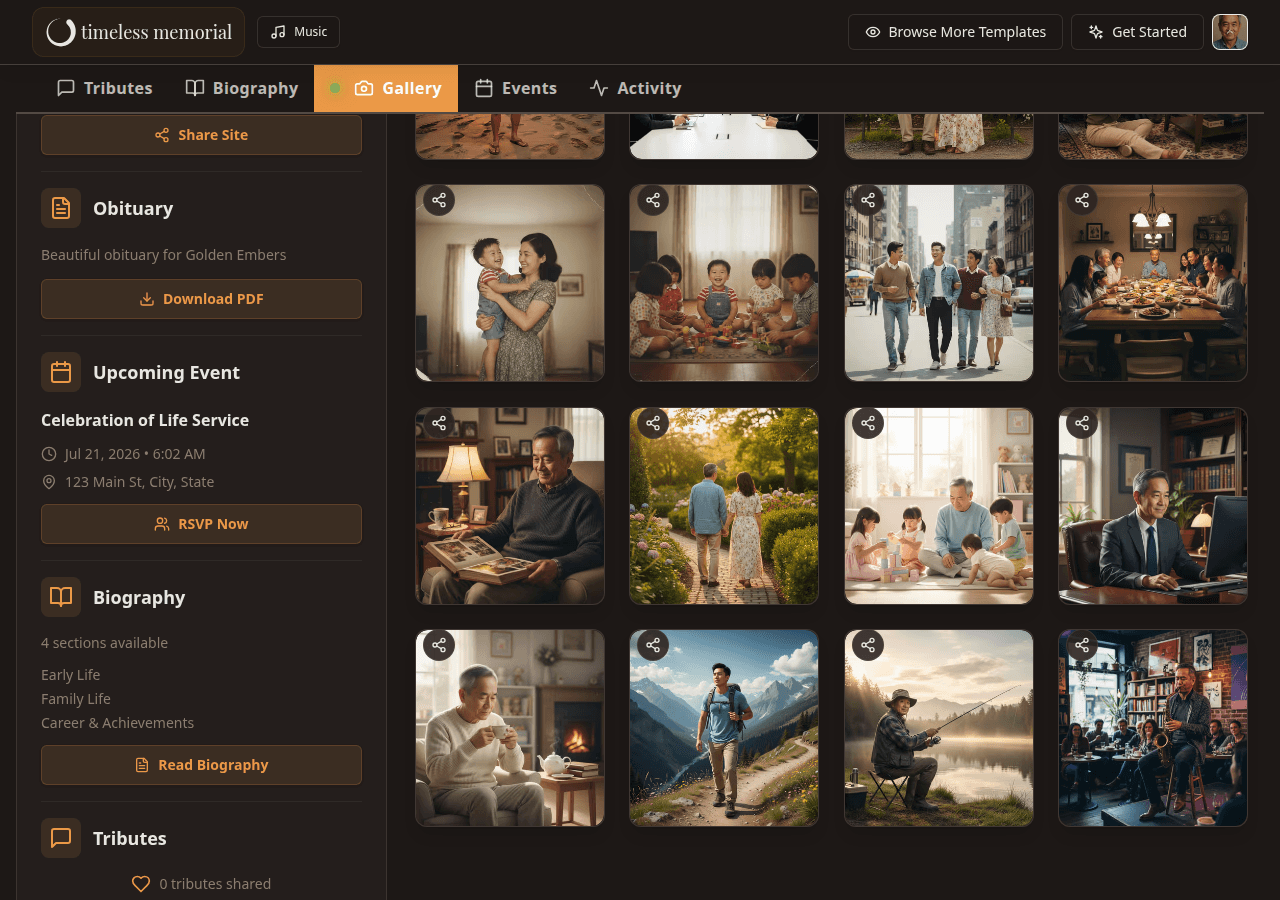Click share icon on grandfather playing blocks photo
1280x900 pixels.
[868, 423]
